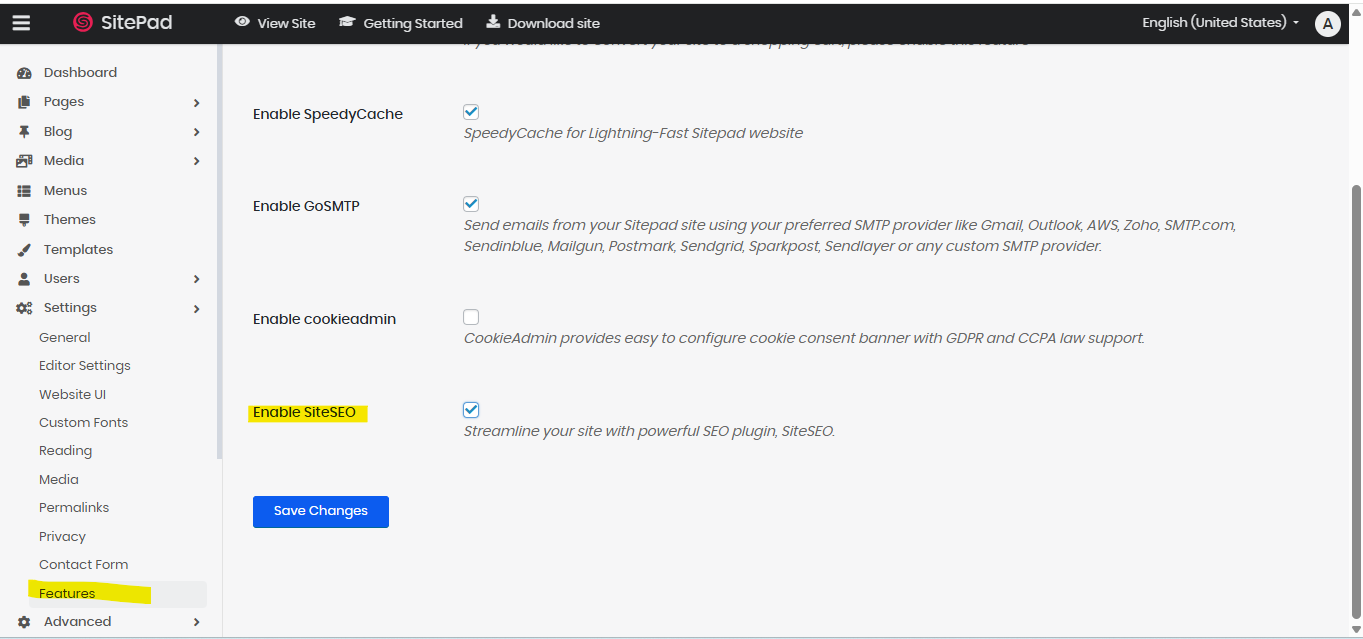Open the English language dropdown
This screenshot has width=1363, height=639.
click(x=1220, y=23)
